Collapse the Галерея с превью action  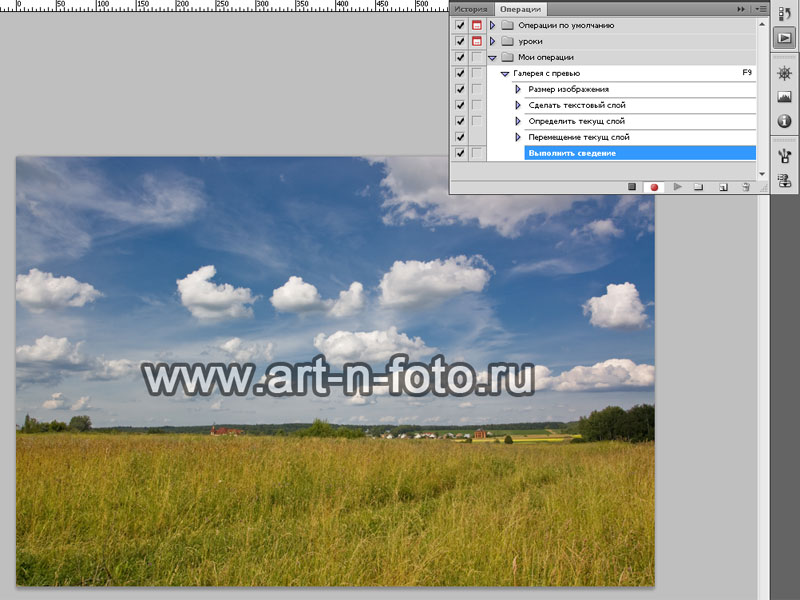coord(505,74)
